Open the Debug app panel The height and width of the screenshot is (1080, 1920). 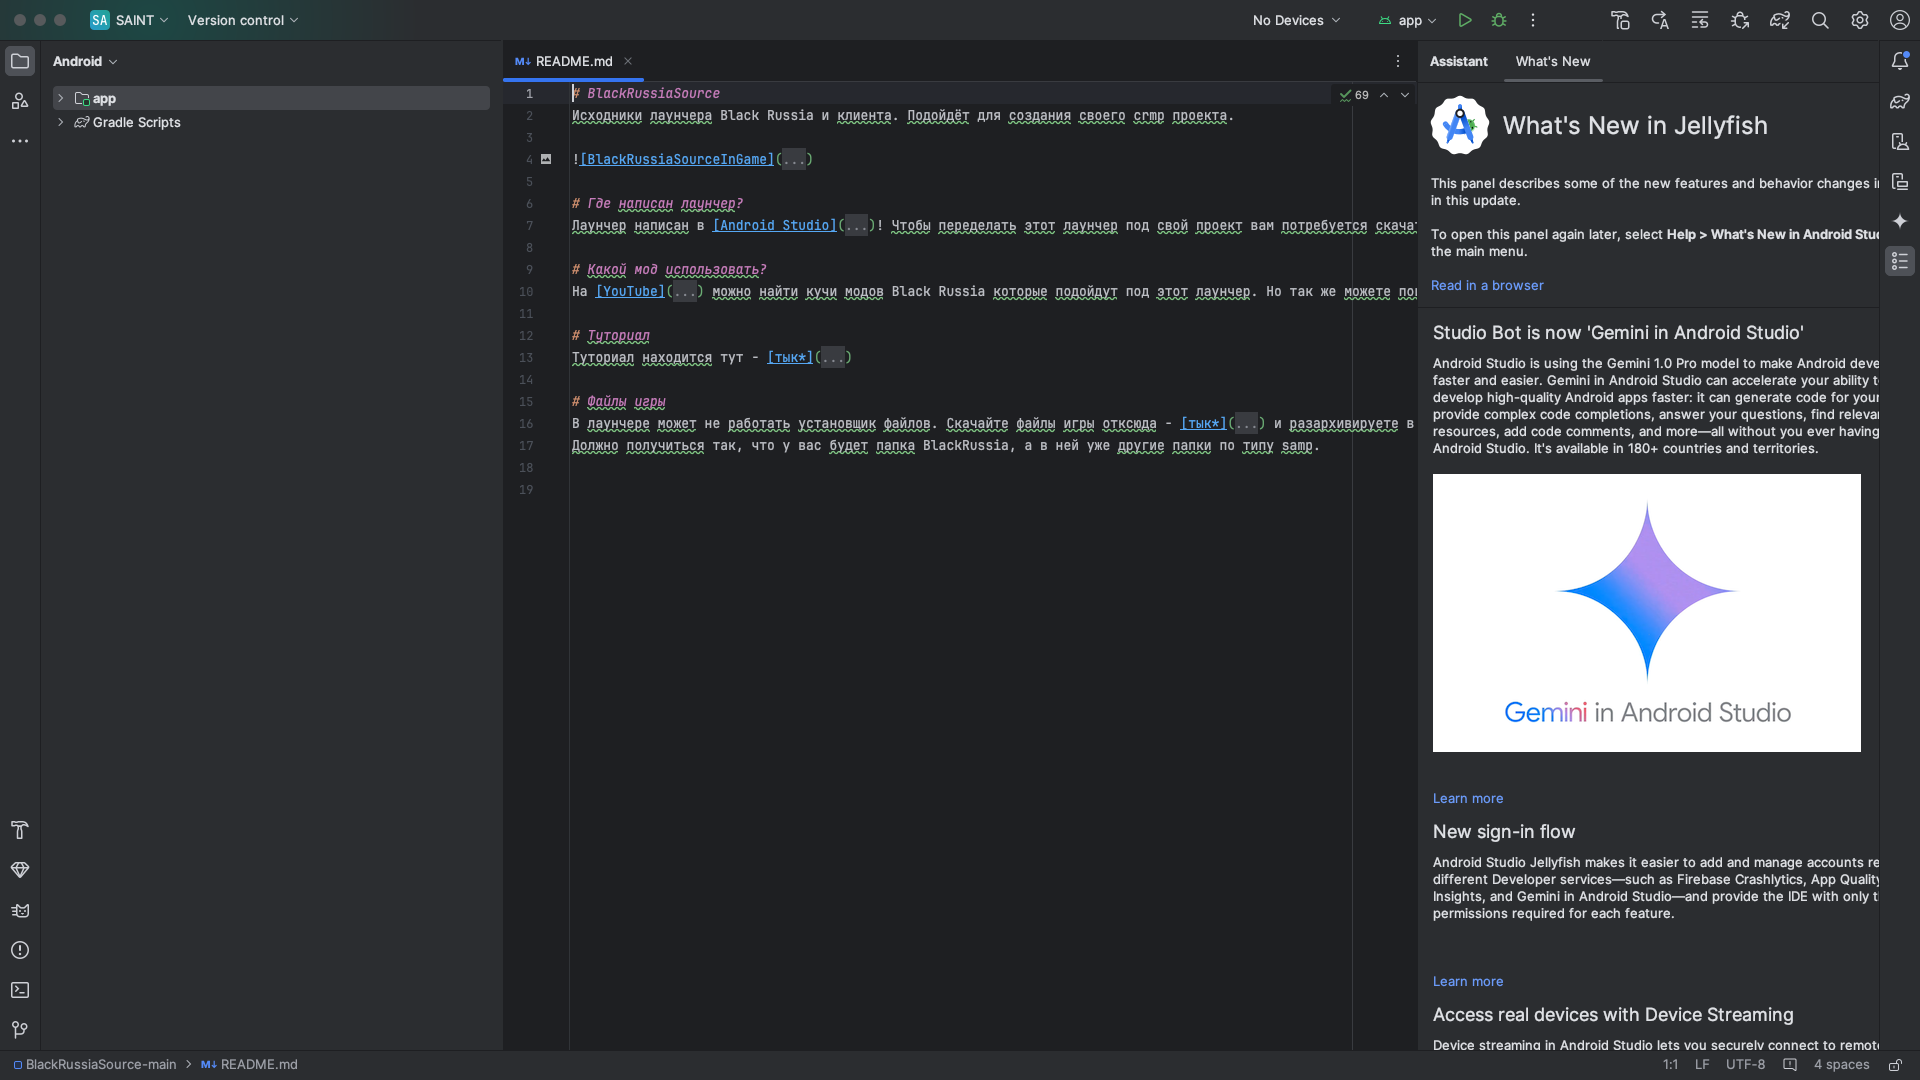[1497, 20]
